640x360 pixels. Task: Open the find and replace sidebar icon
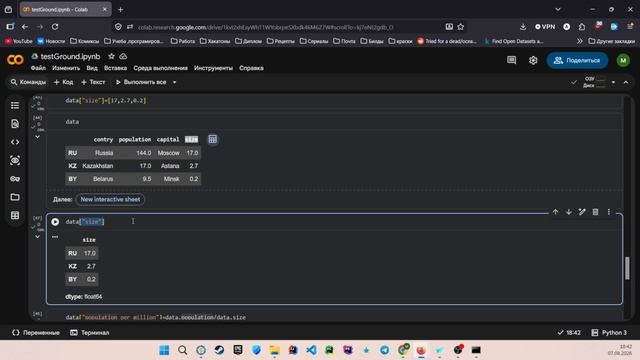click(15, 124)
